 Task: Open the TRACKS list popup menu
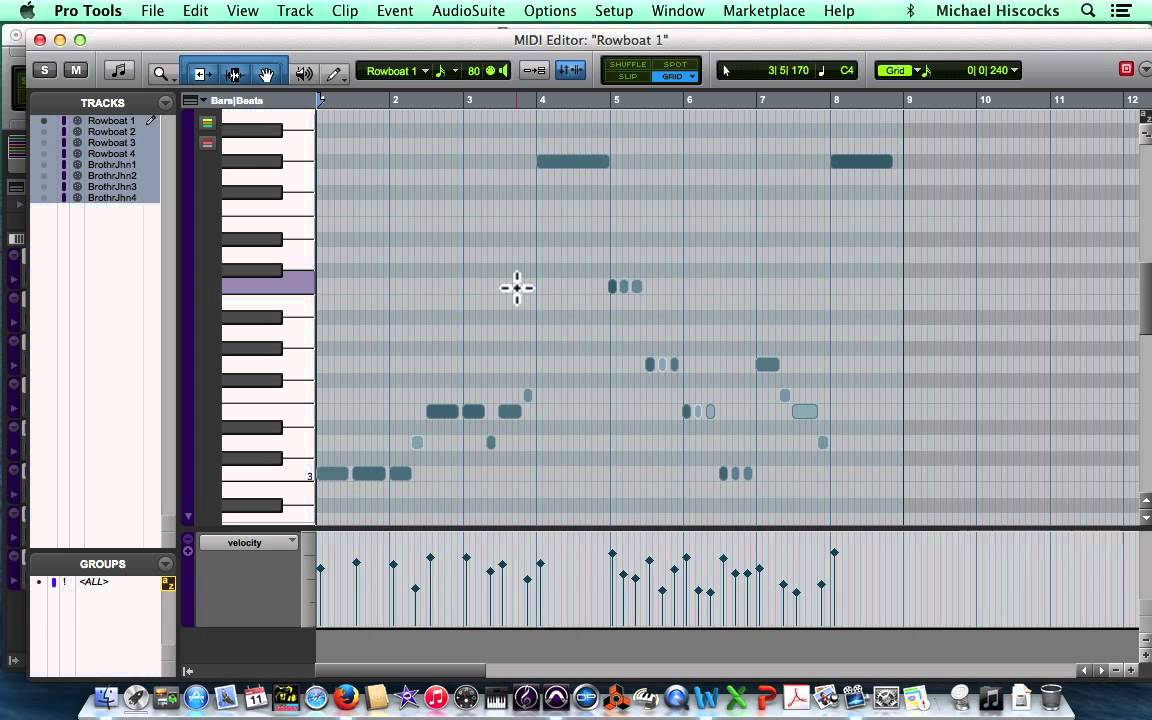click(x=165, y=103)
